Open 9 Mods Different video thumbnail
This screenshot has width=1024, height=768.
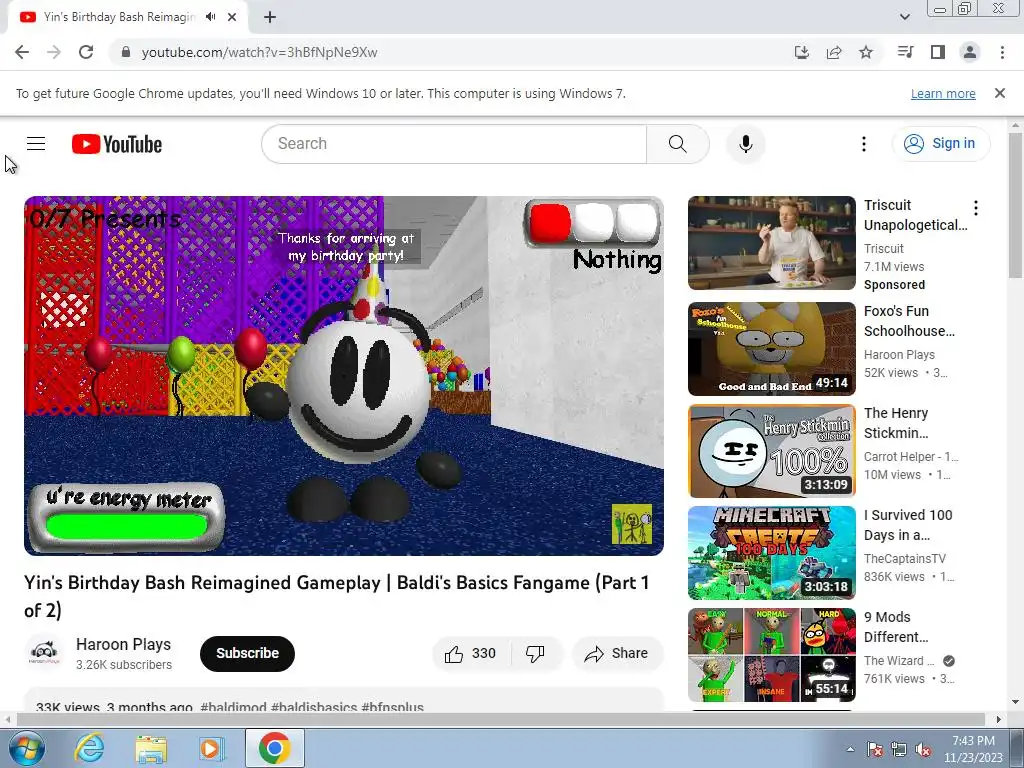(x=771, y=654)
